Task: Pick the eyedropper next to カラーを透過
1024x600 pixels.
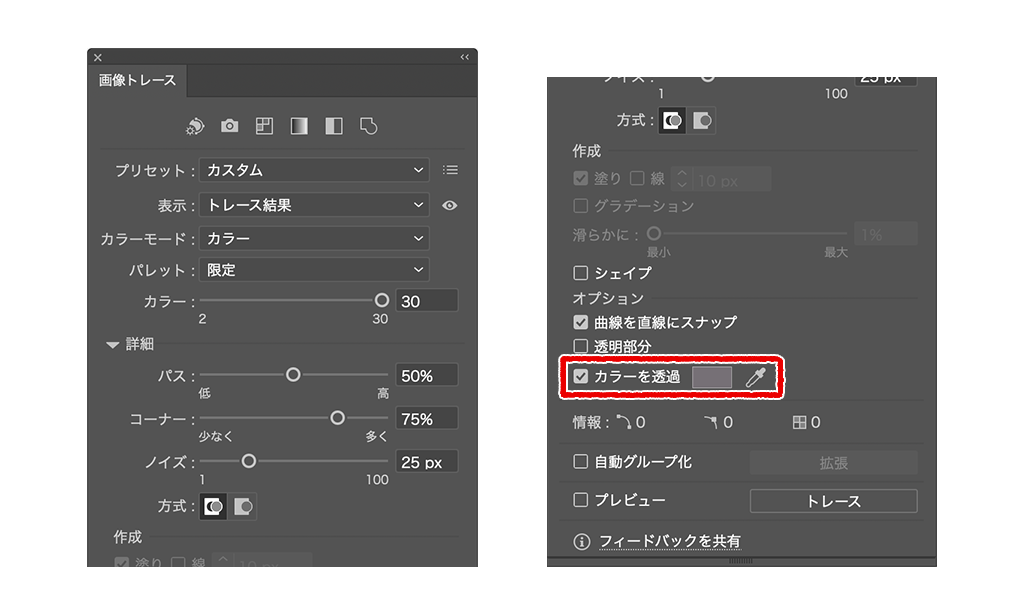Action: (x=756, y=377)
